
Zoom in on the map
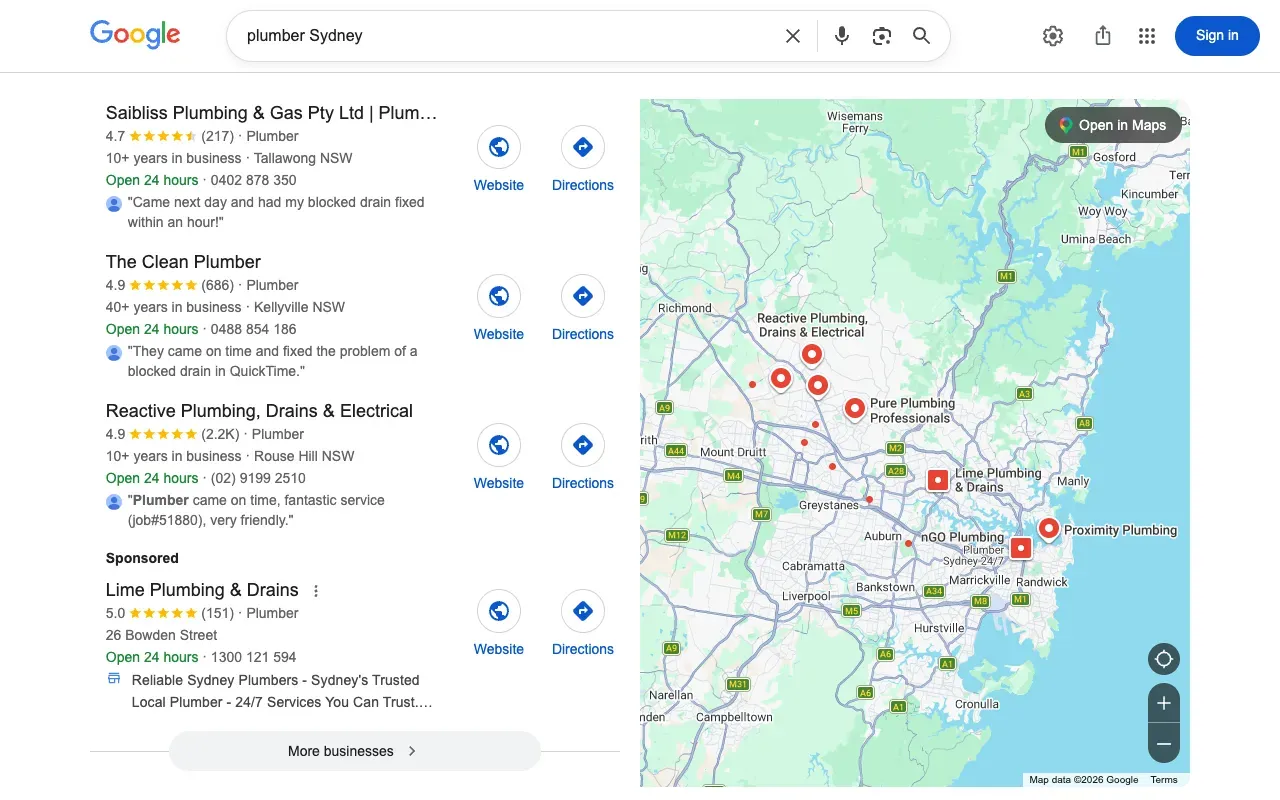point(1164,703)
